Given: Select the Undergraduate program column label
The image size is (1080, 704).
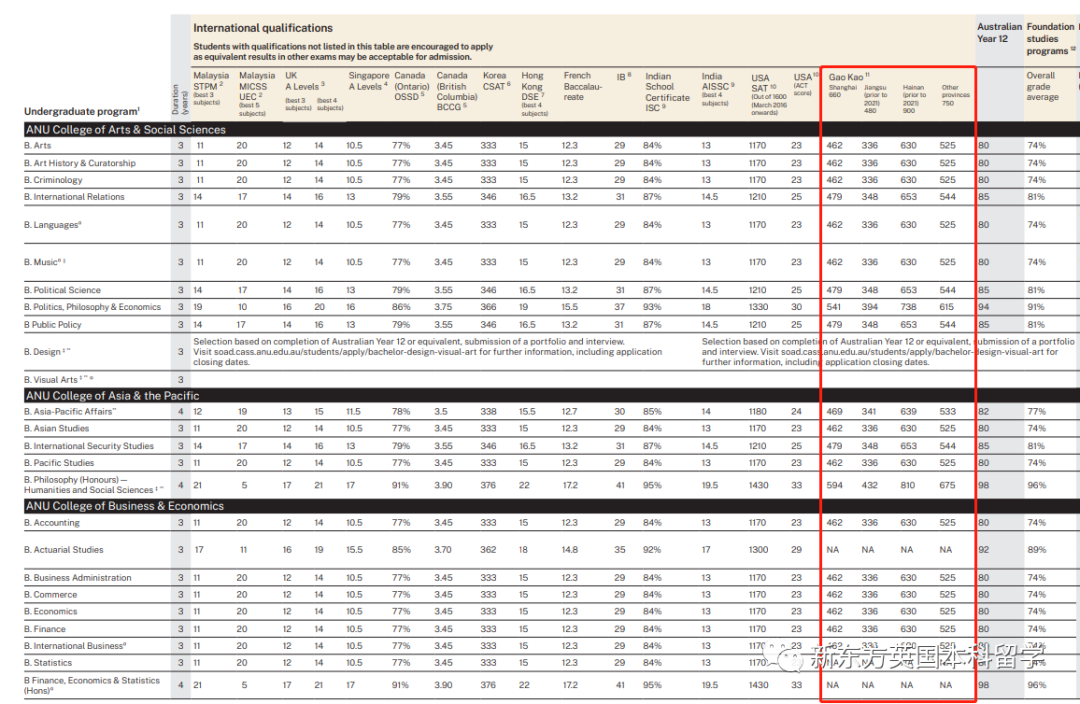Looking at the screenshot, I should tap(82, 112).
